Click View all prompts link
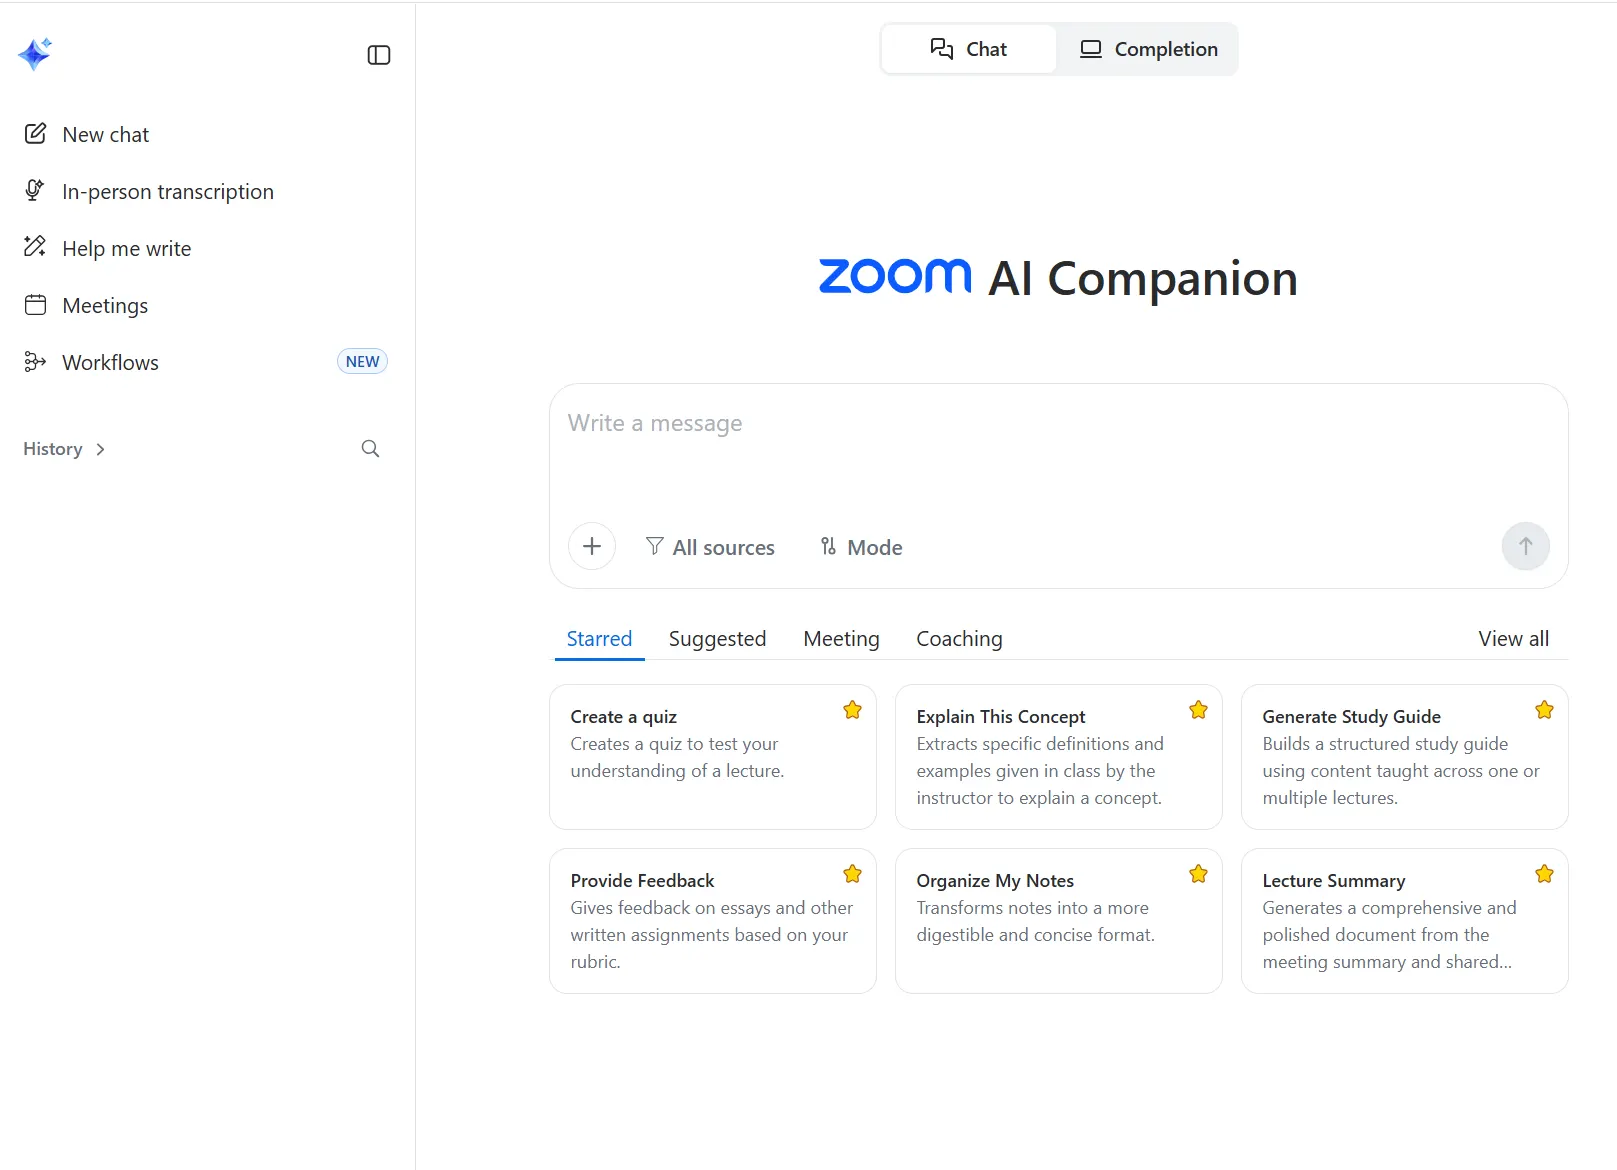The width and height of the screenshot is (1617, 1170). coord(1513,639)
